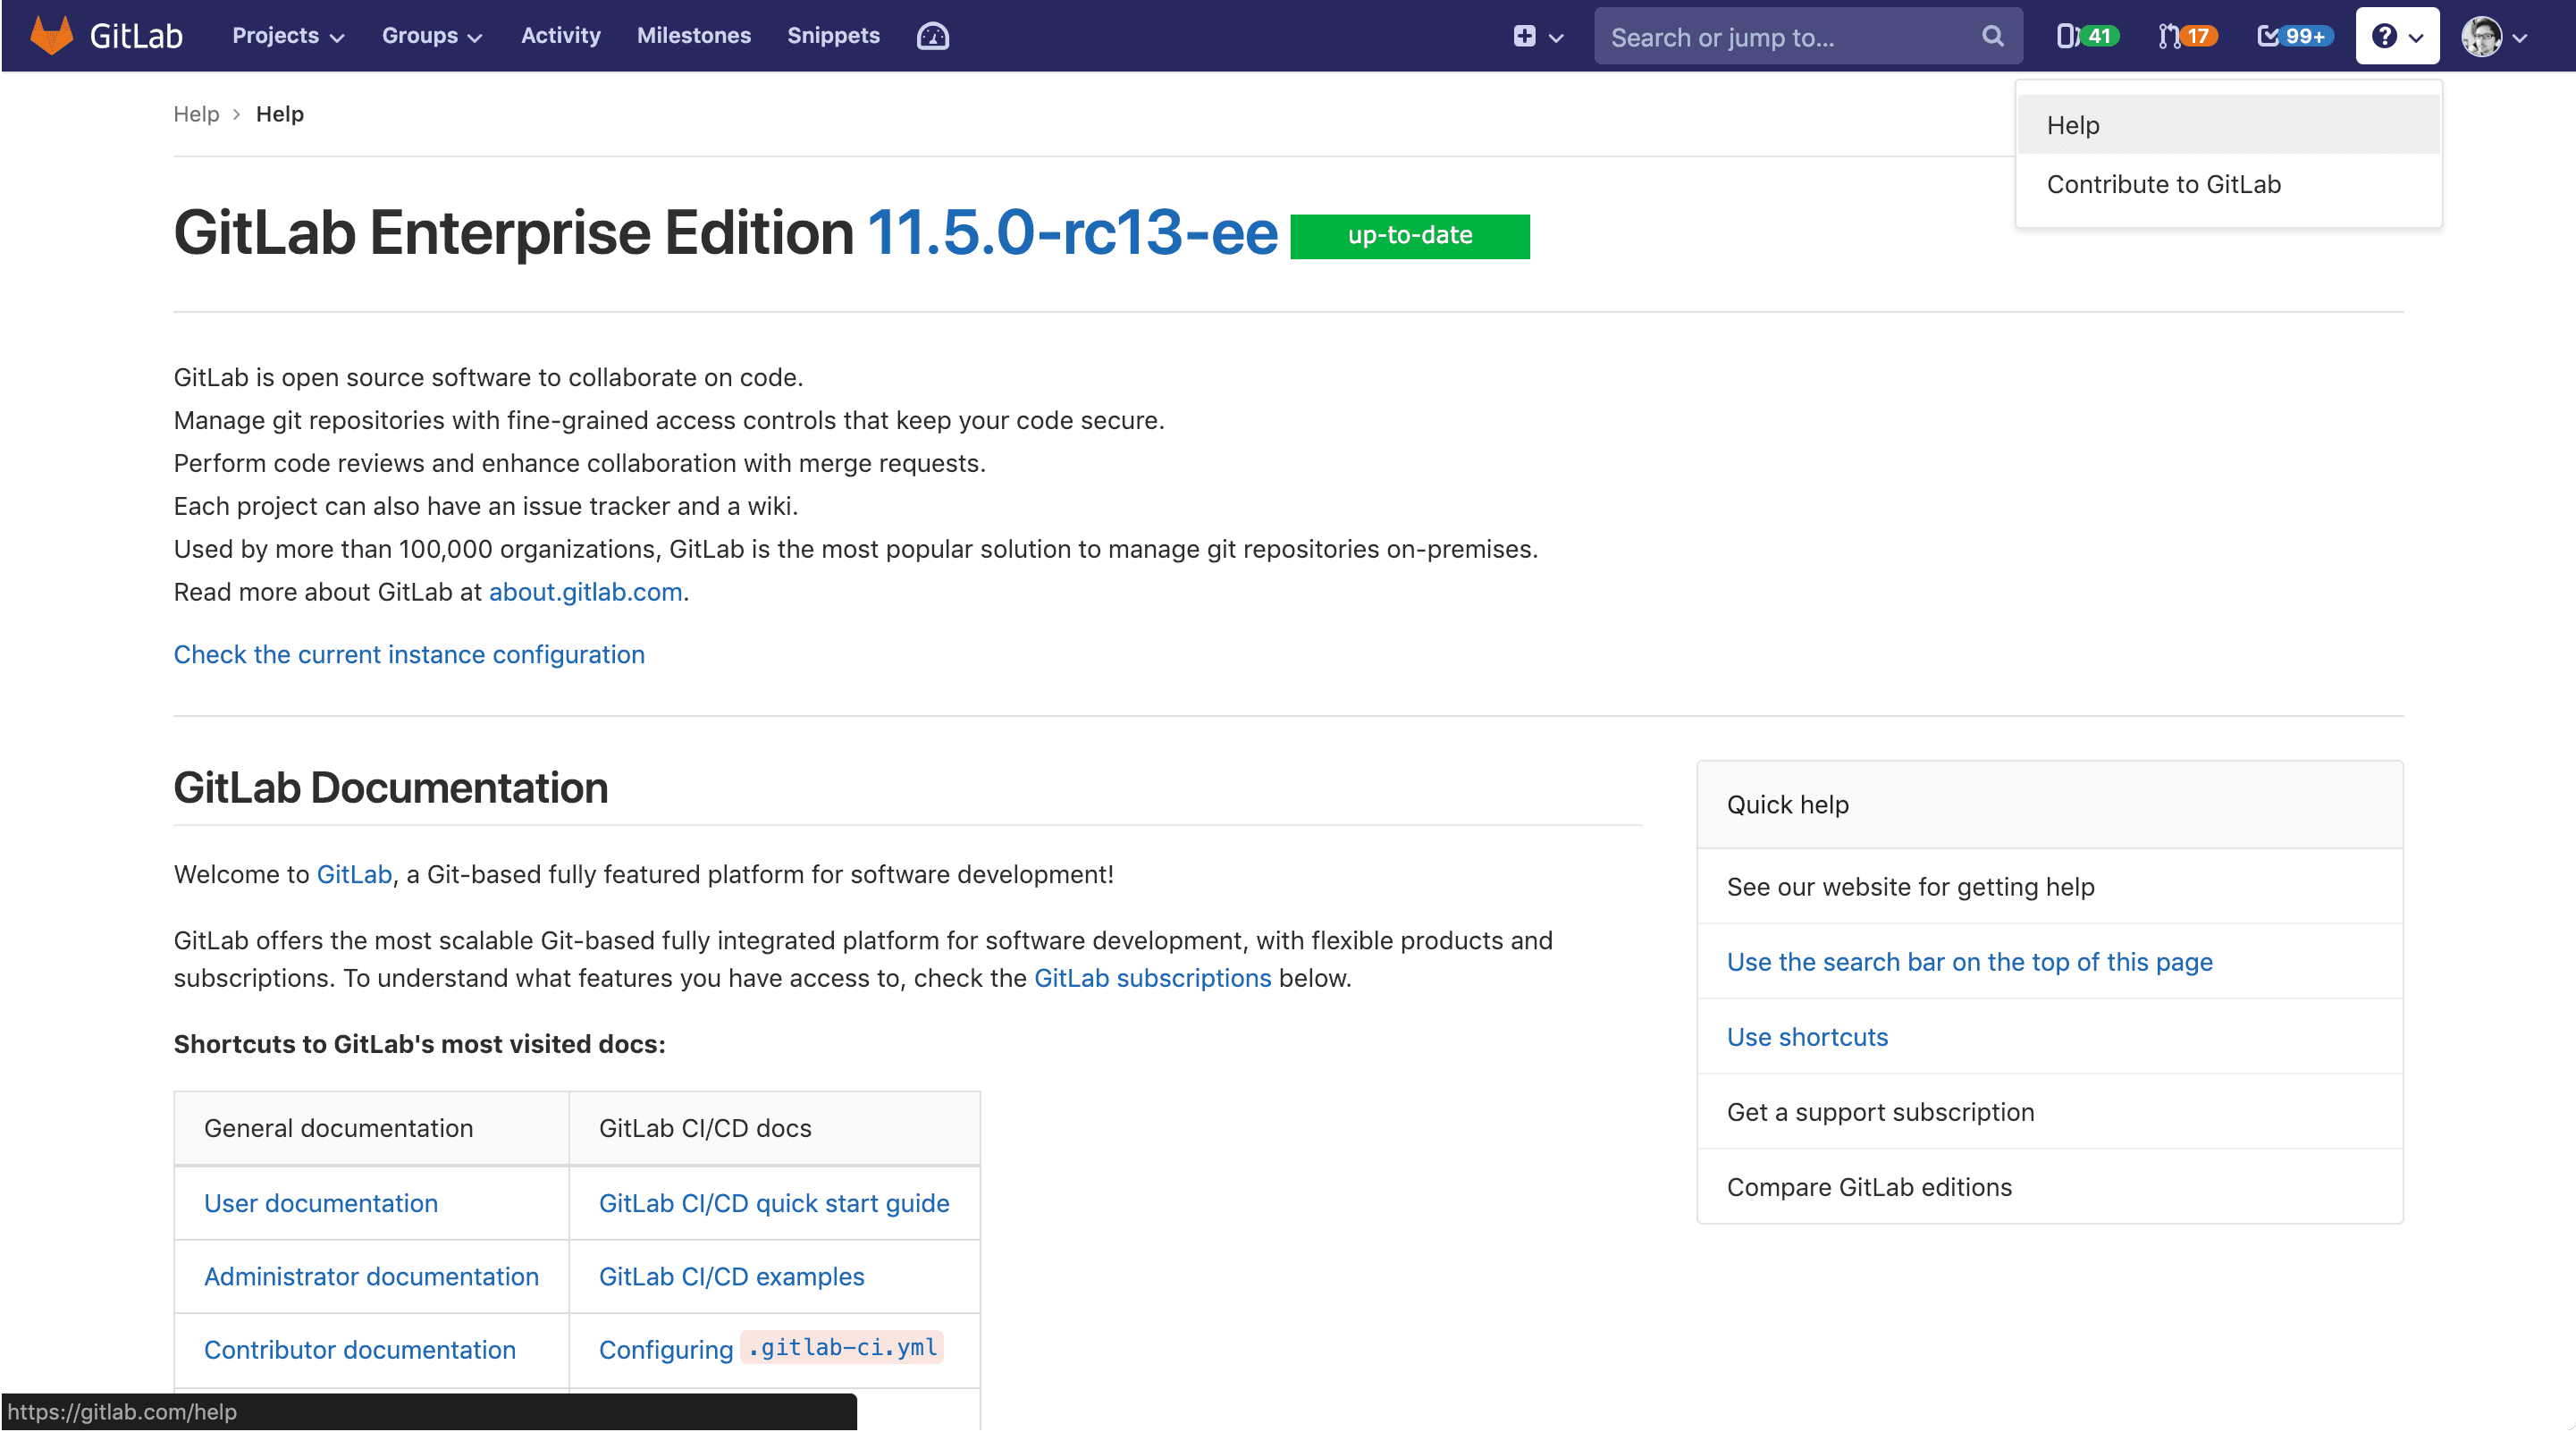
Task: Open todos counter showing 99+
Action: point(2293,36)
